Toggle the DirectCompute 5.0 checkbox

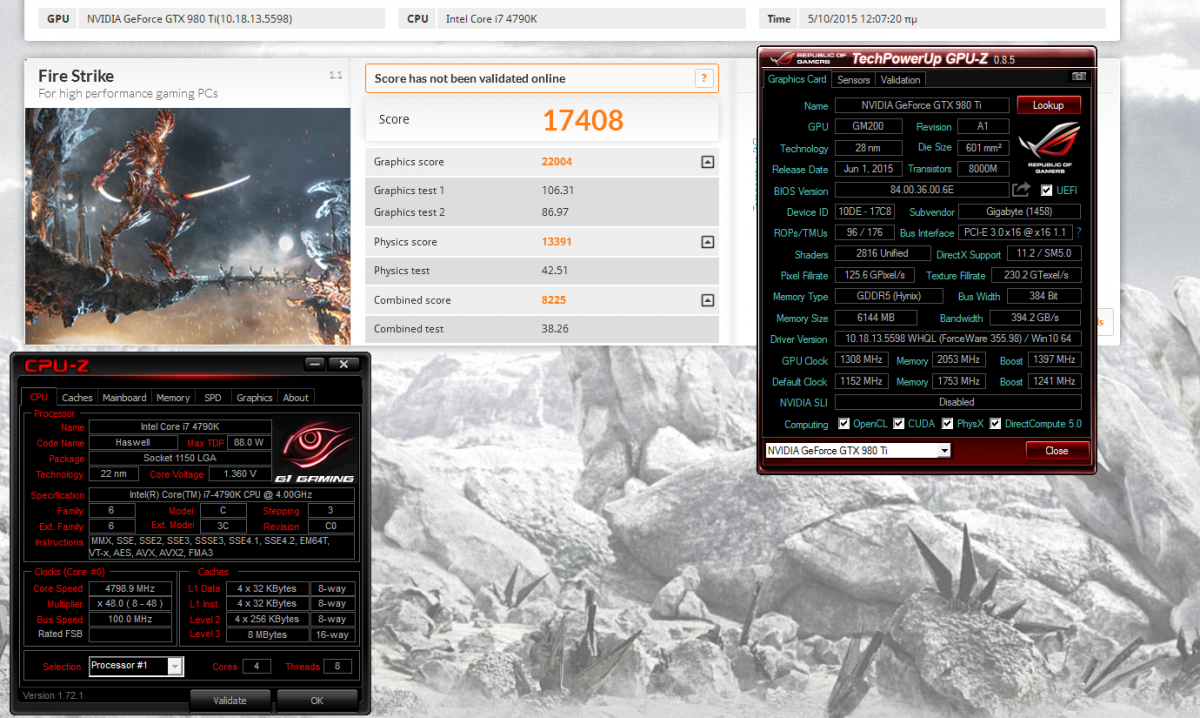[995, 424]
